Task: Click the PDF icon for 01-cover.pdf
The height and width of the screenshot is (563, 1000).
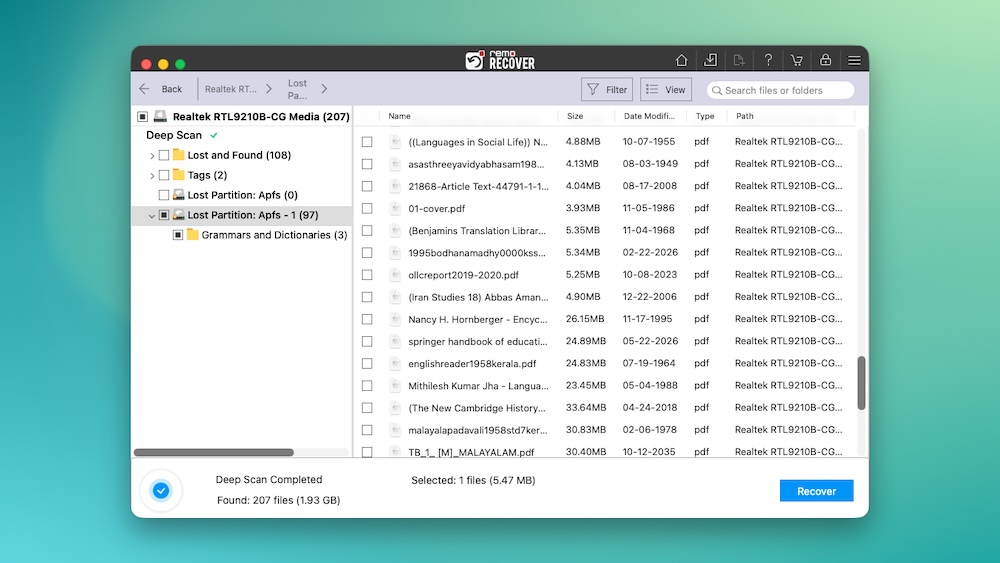Action: tap(395, 208)
